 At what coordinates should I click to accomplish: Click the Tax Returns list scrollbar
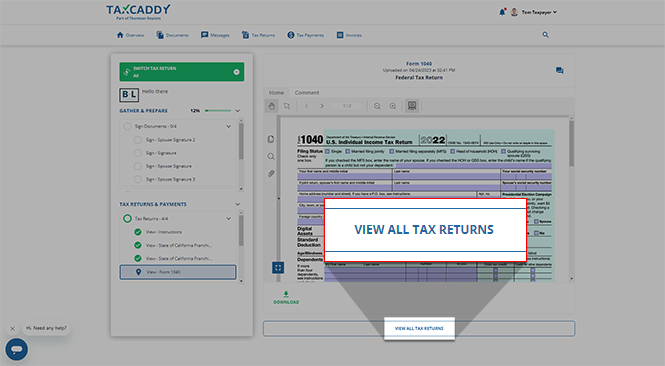coord(241,231)
